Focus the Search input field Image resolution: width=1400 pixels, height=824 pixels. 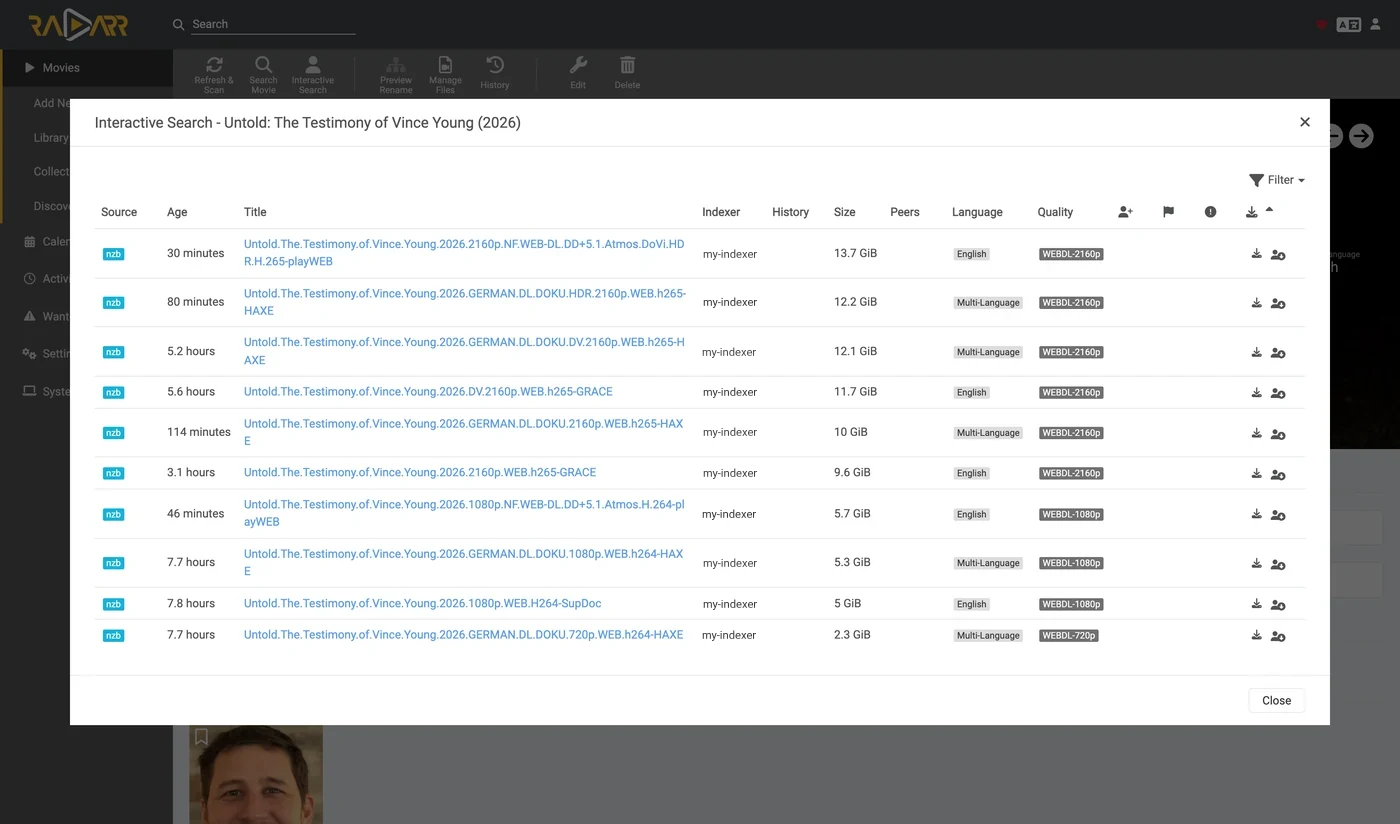coord(273,24)
